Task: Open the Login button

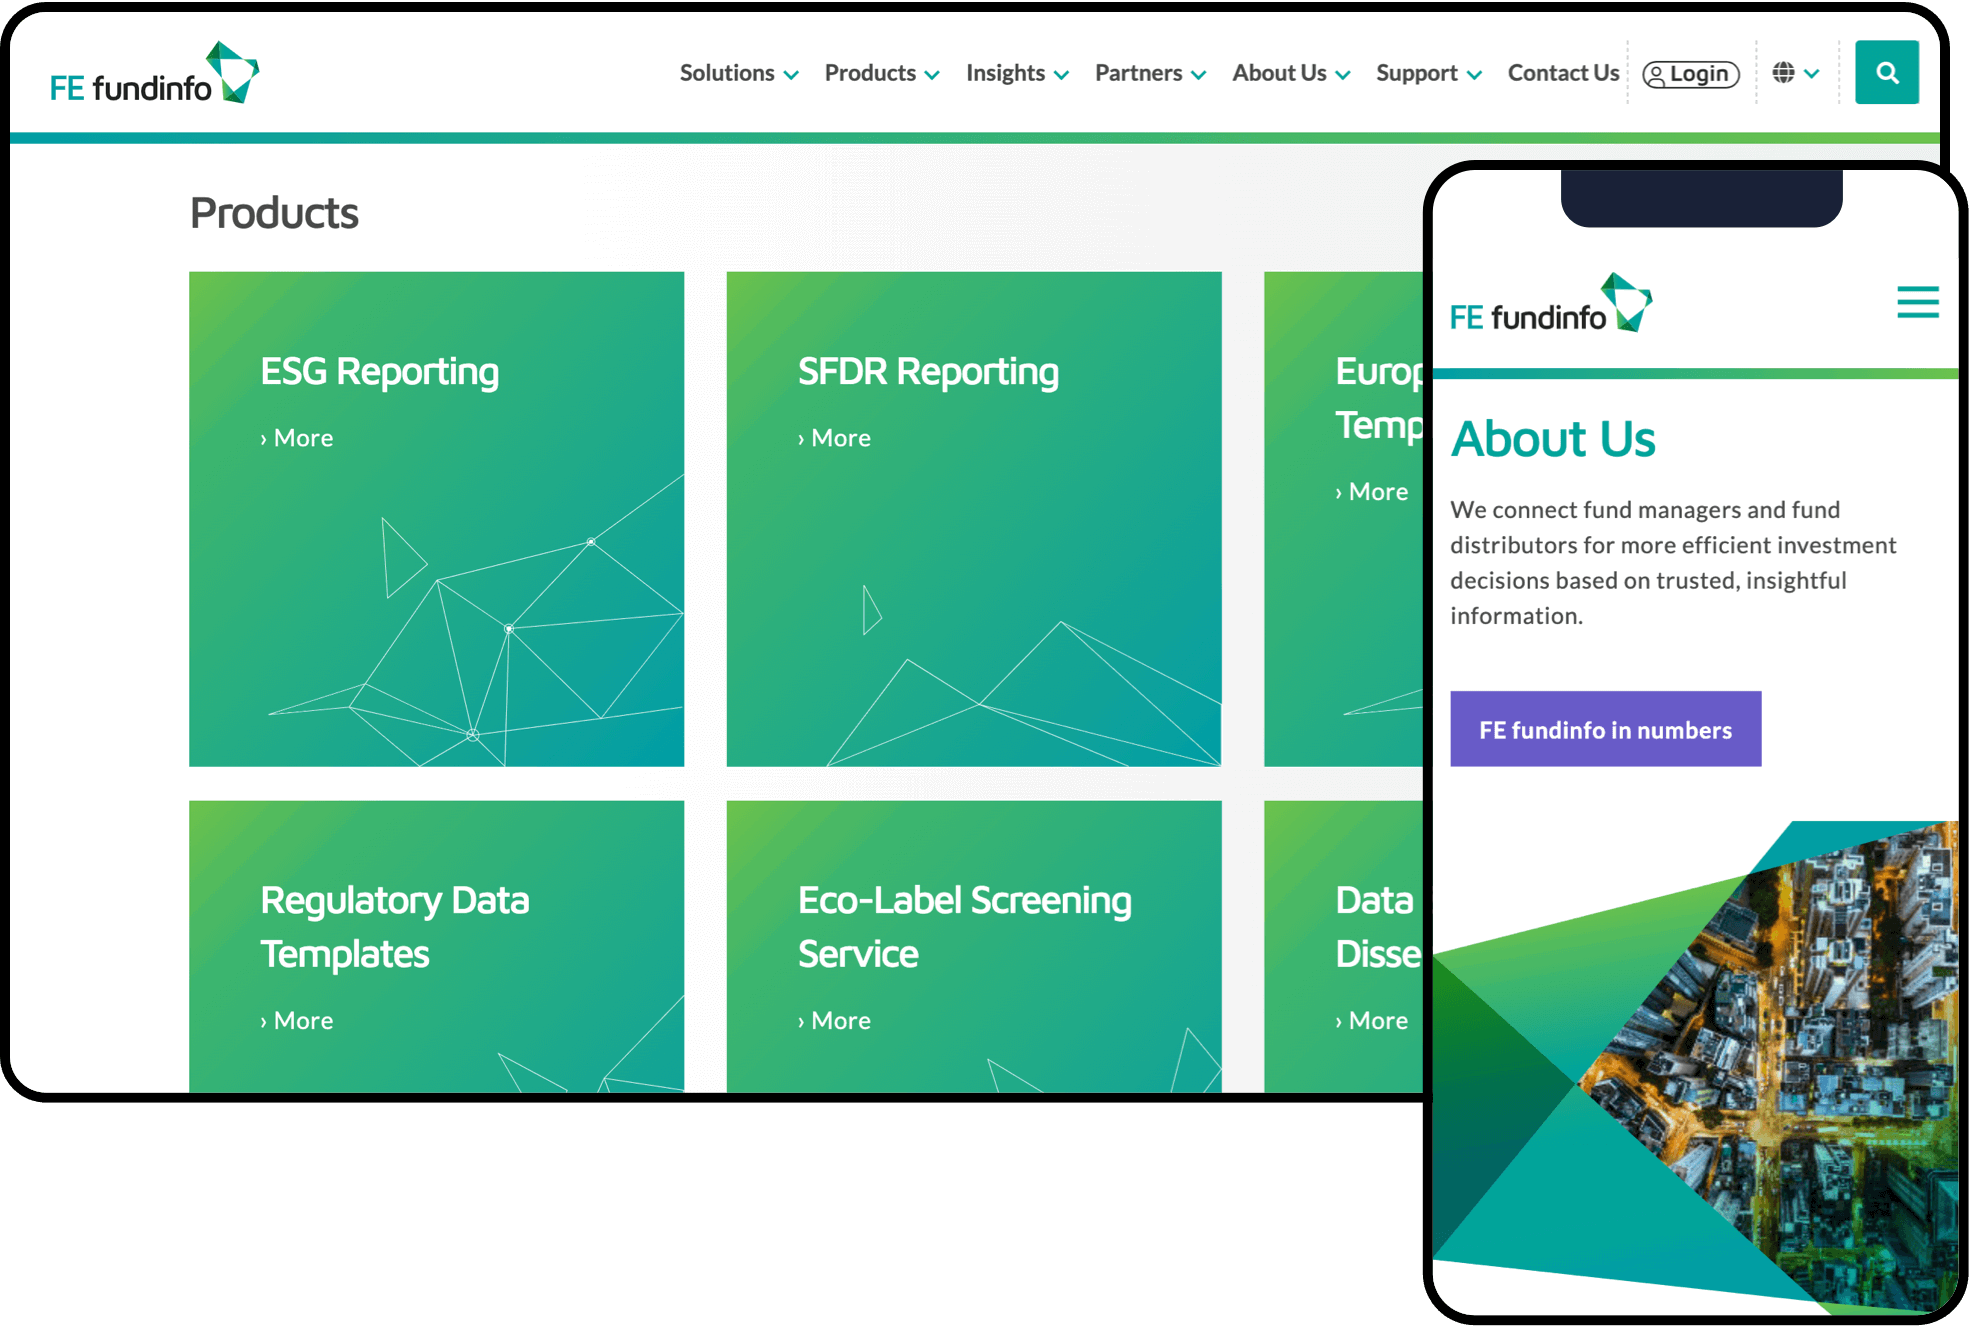Action: [1690, 73]
